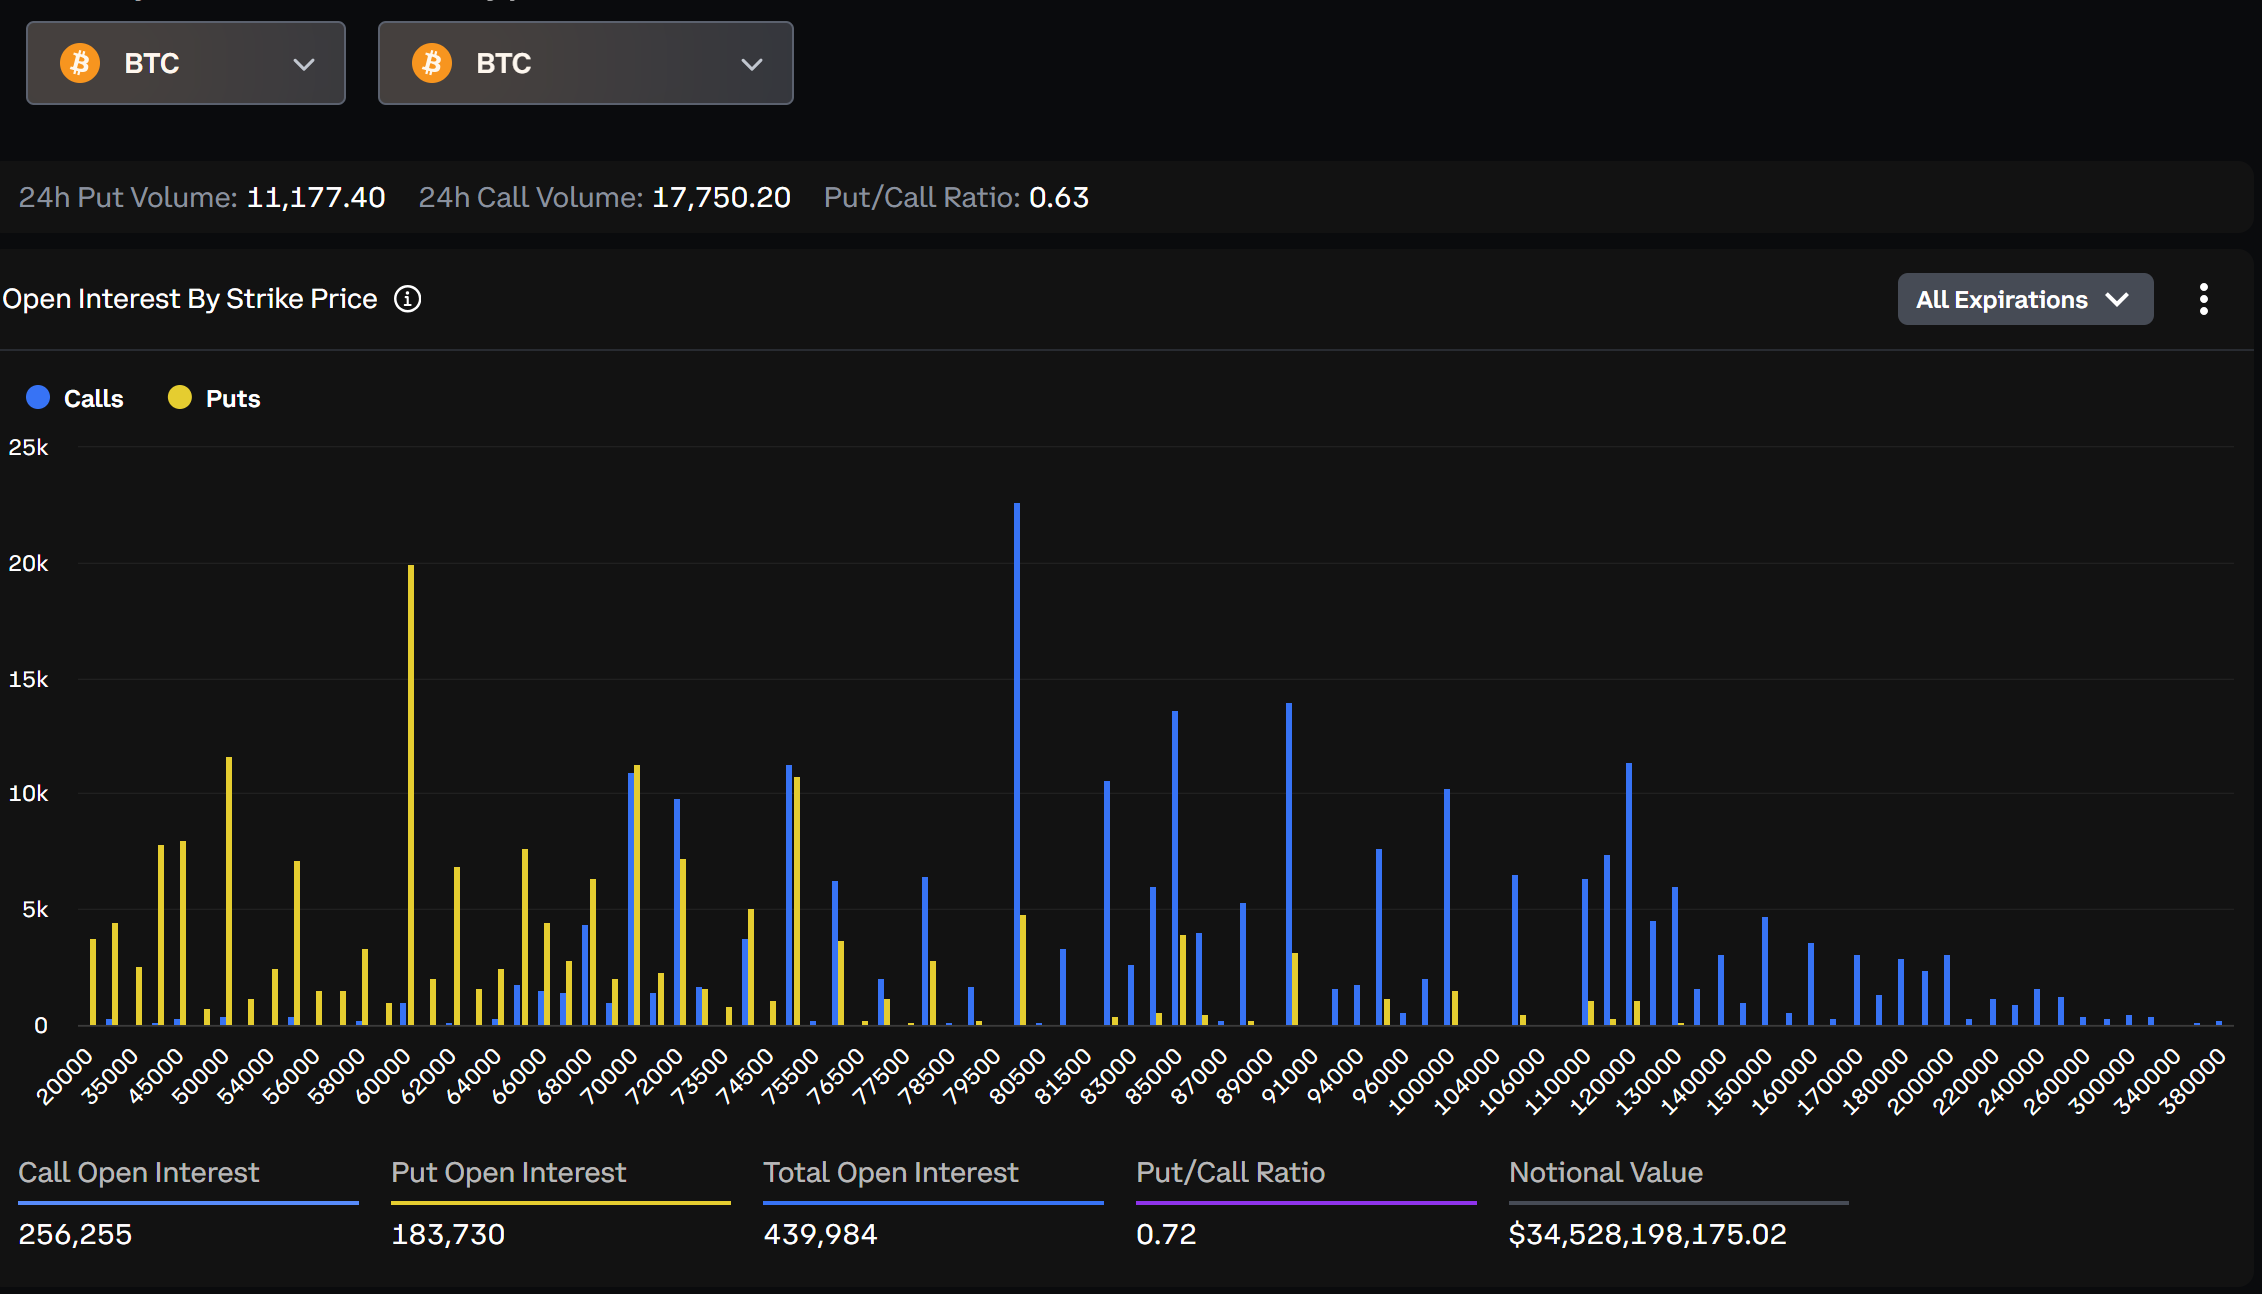2262x1294 pixels.
Task: Click the blue Calls legend dot
Action: (x=38, y=398)
